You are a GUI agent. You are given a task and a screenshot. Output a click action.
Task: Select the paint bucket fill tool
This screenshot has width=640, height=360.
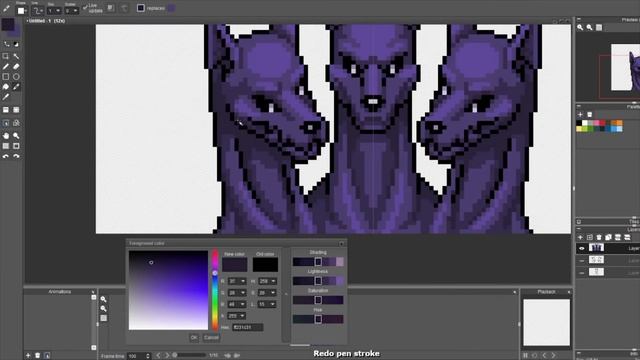[x=6, y=87]
